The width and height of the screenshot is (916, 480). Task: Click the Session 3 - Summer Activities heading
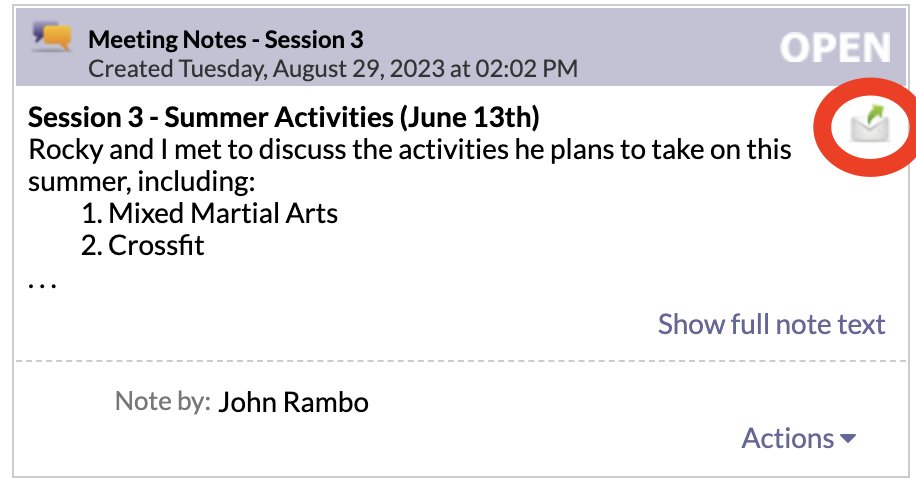pyautogui.click(x=284, y=117)
